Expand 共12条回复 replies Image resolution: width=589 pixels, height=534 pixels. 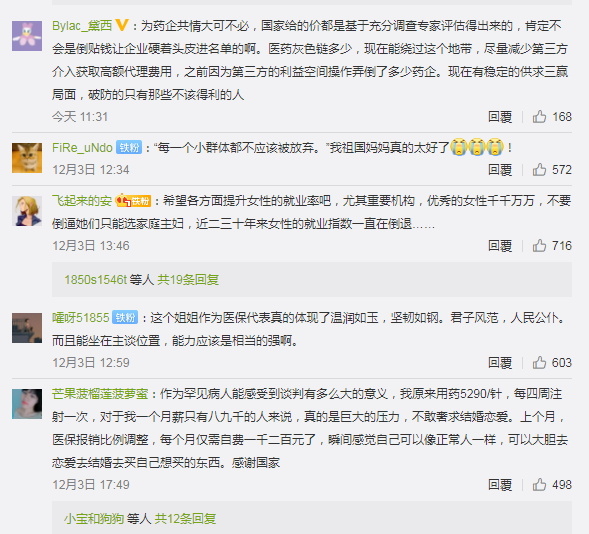186,519
